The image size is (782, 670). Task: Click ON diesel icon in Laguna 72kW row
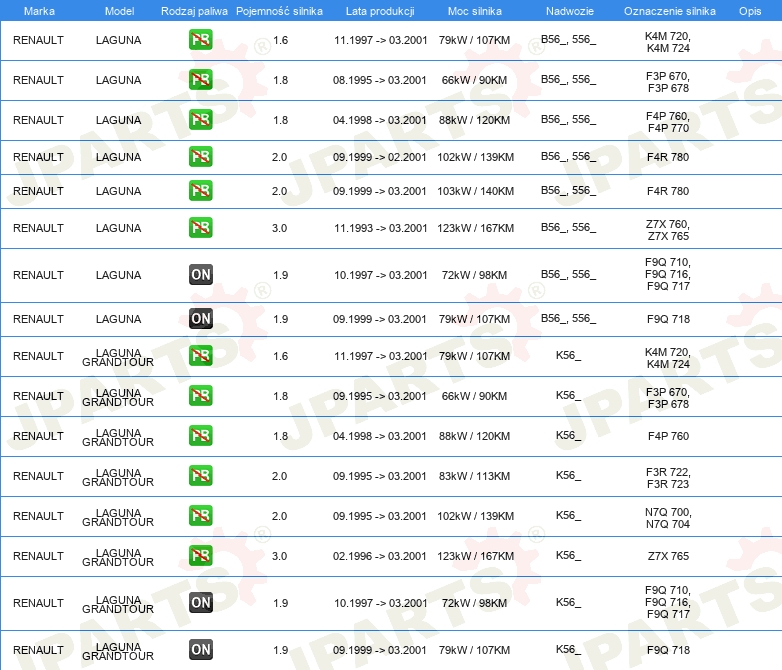click(x=201, y=274)
